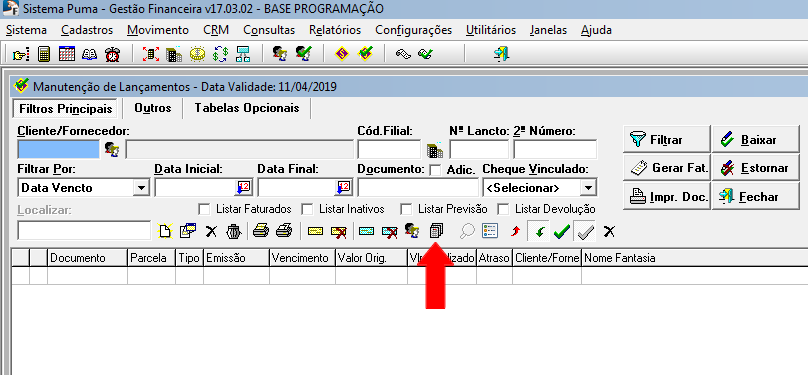Click the yellow card with red X icon
The width and height of the screenshot is (808, 375).
(339, 232)
